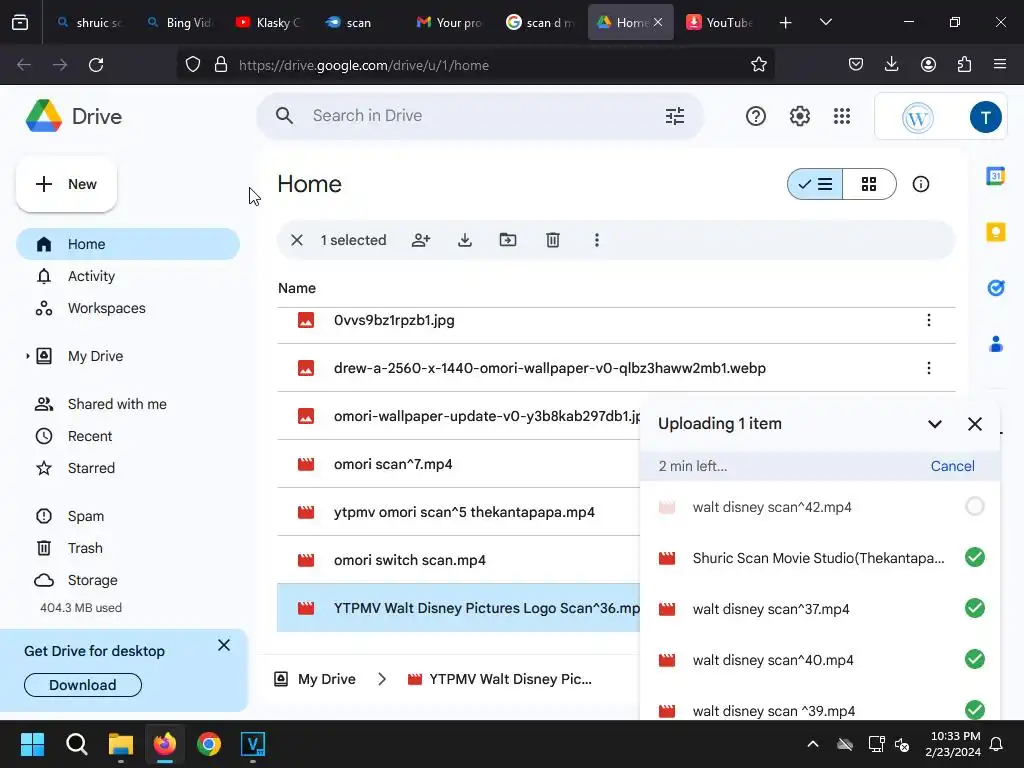
Task: Show hidden system tray icons chevron
Action: point(813,744)
